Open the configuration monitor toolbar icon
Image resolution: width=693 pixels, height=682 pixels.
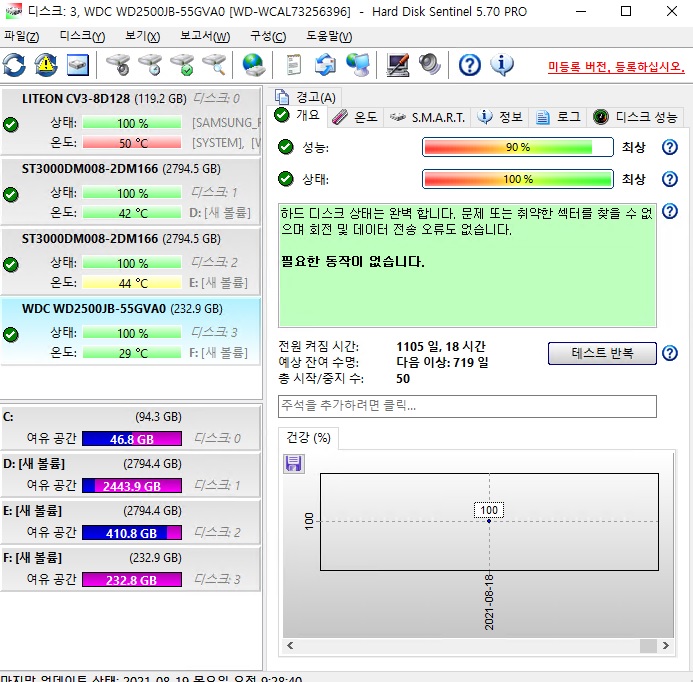pos(397,65)
